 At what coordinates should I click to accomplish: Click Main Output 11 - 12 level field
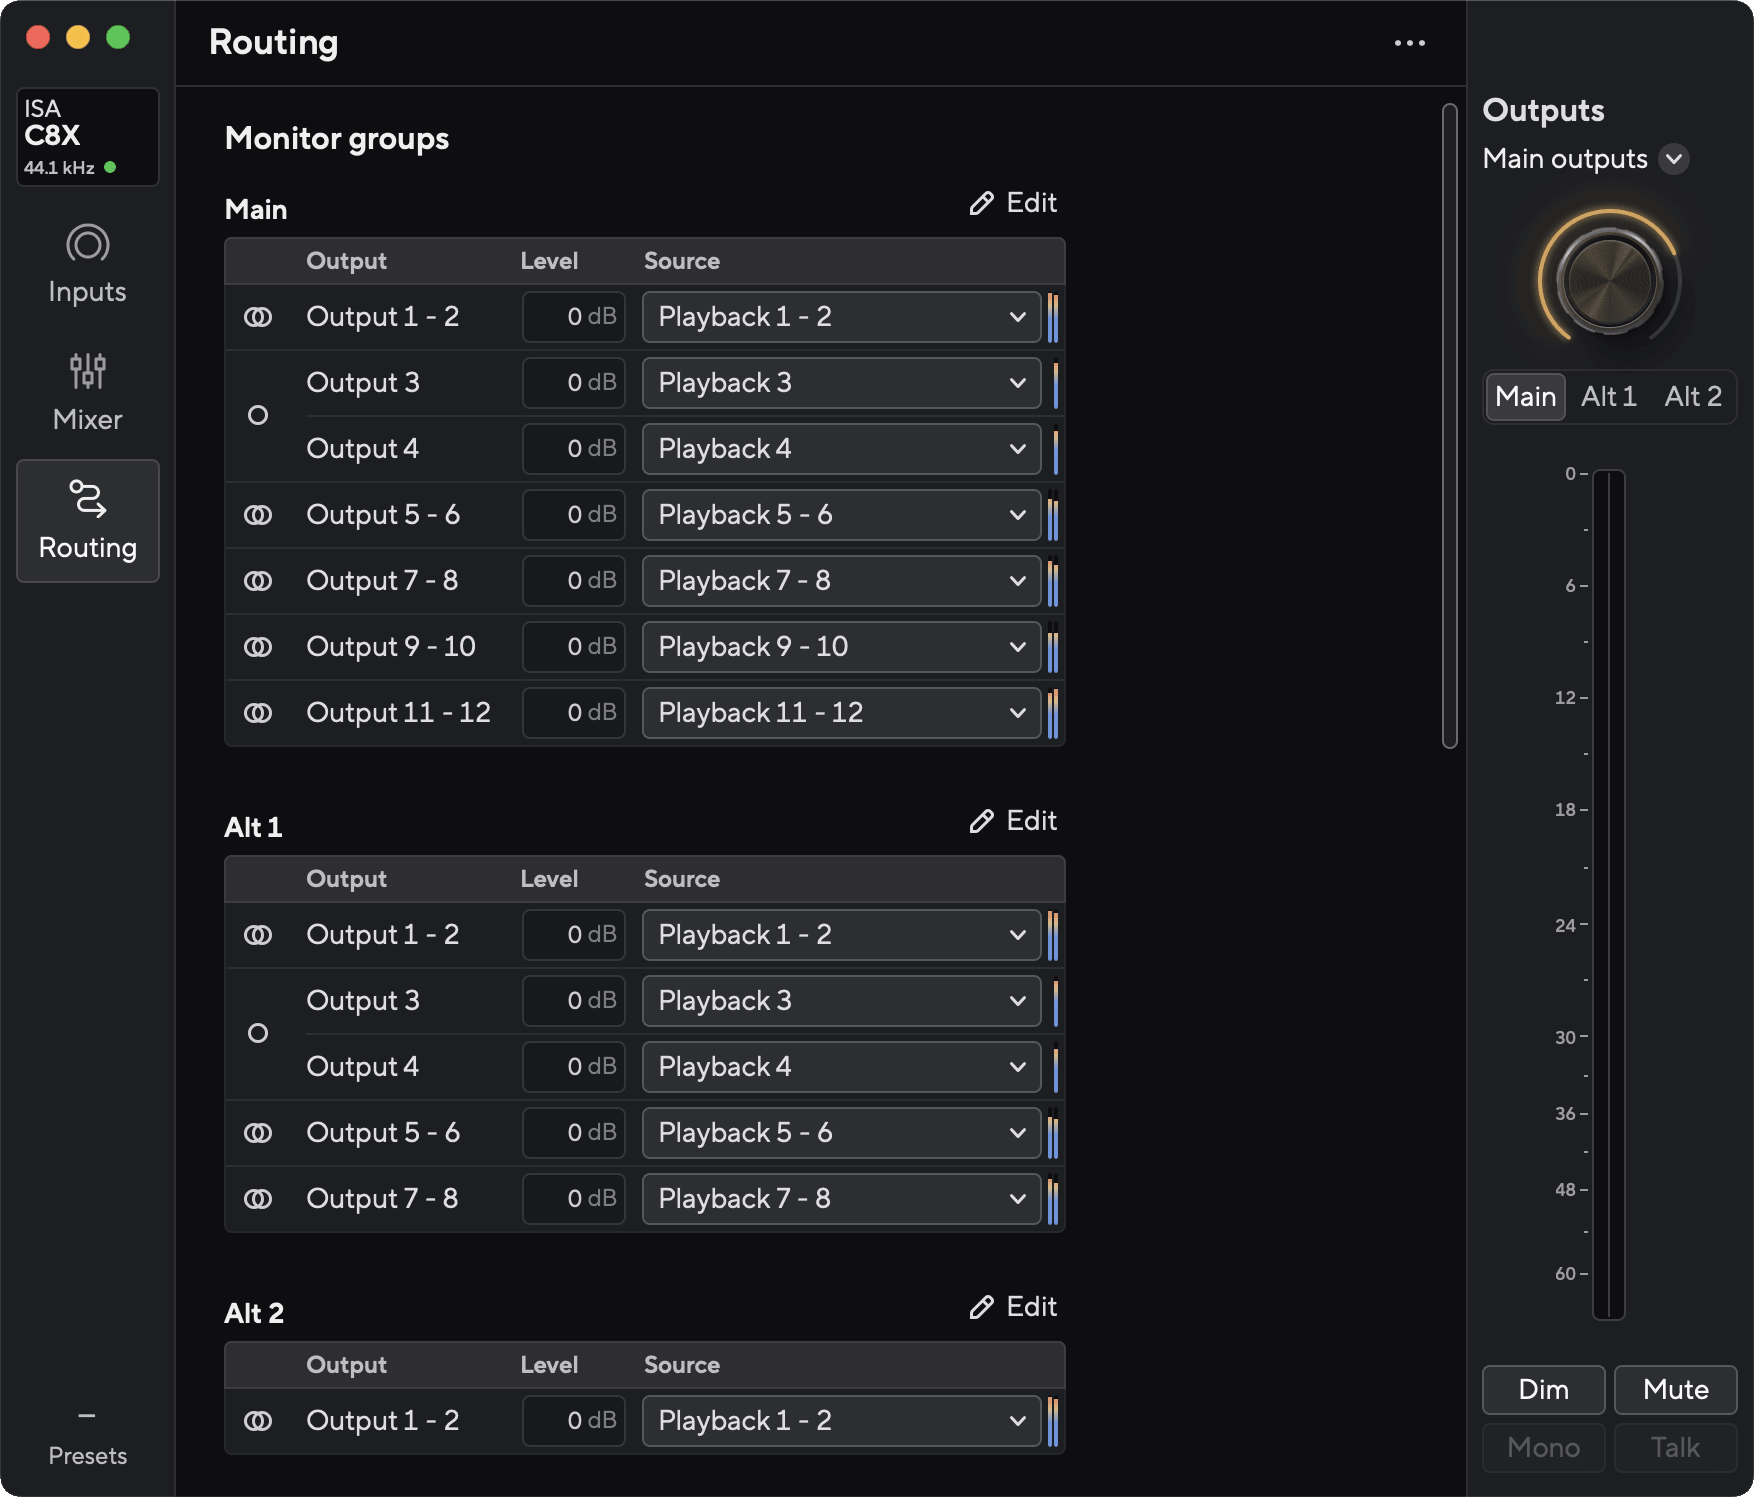pyautogui.click(x=574, y=713)
